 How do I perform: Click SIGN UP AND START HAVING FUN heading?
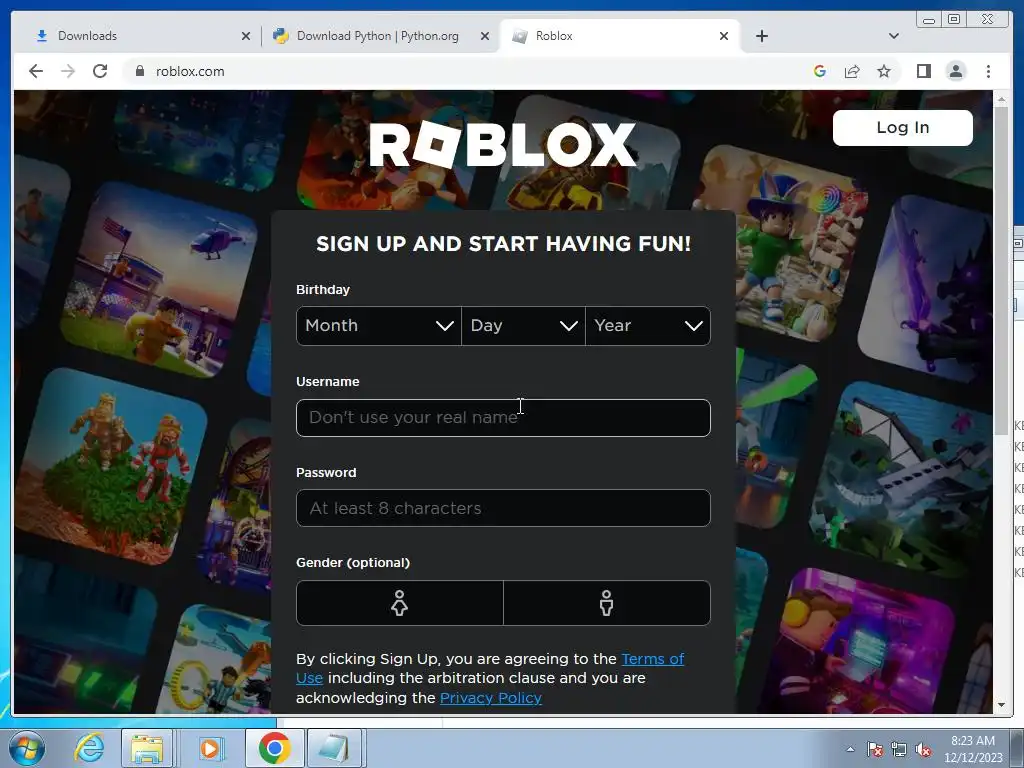click(x=503, y=244)
